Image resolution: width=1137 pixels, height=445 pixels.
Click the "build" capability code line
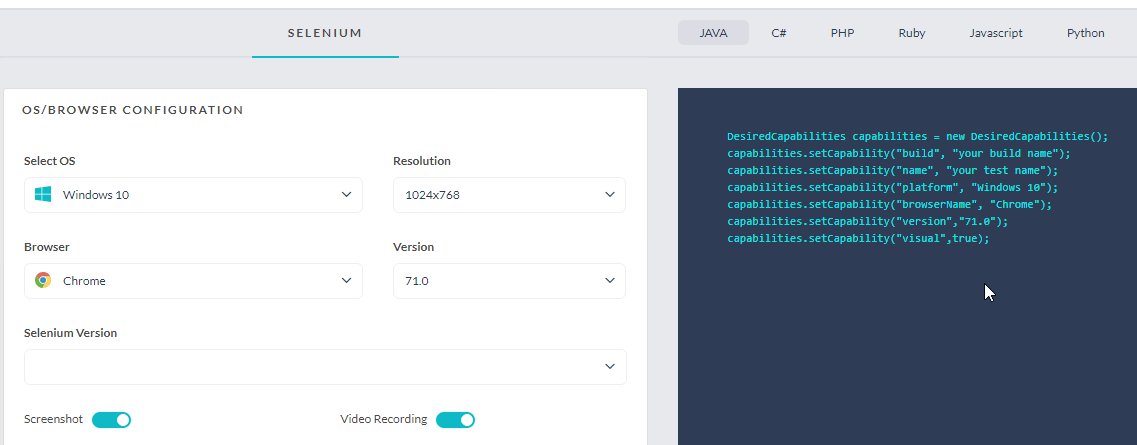tap(899, 154)
